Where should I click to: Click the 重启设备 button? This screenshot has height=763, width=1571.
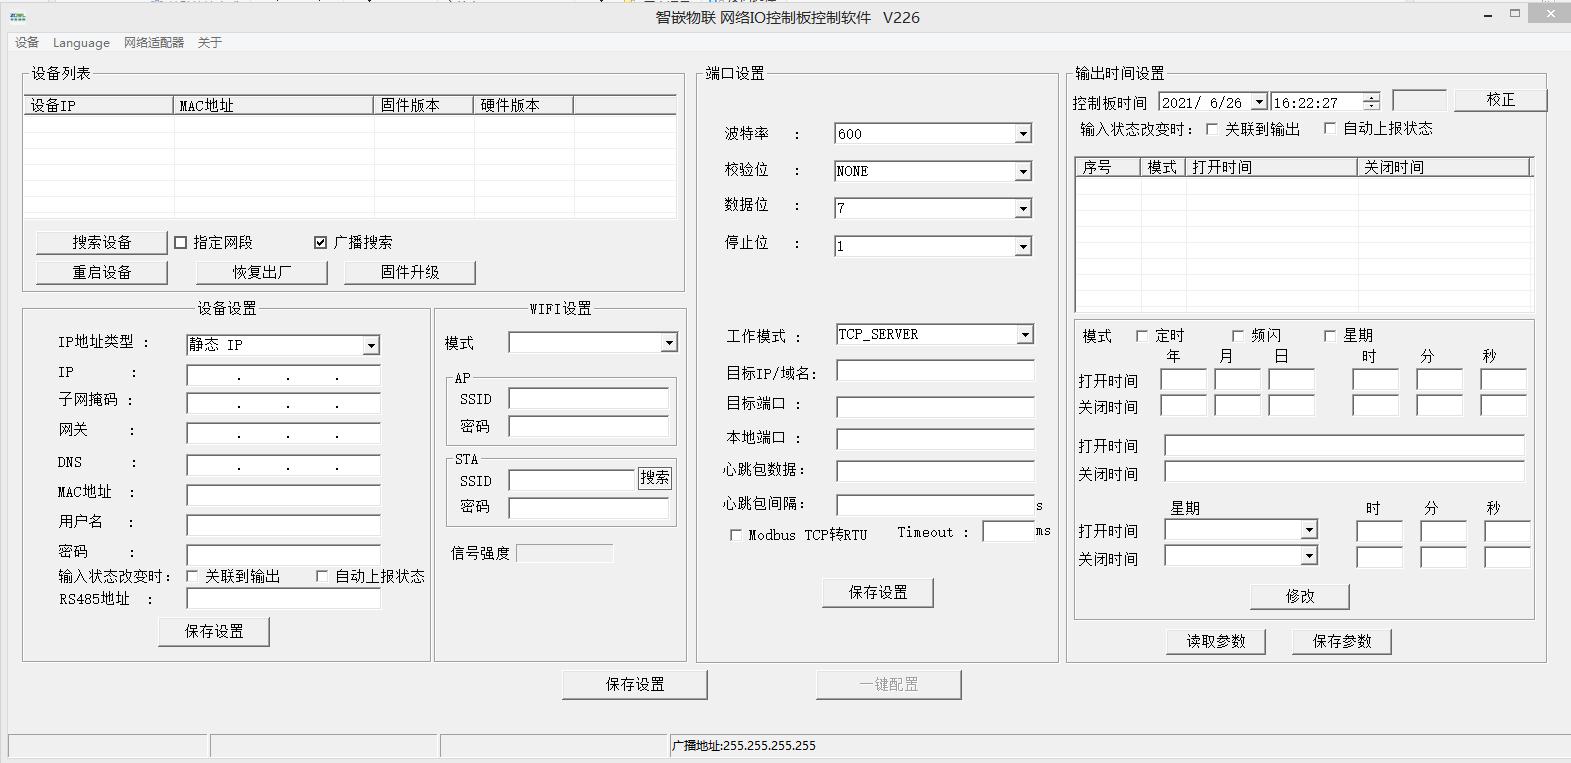[x=102, y=272]
